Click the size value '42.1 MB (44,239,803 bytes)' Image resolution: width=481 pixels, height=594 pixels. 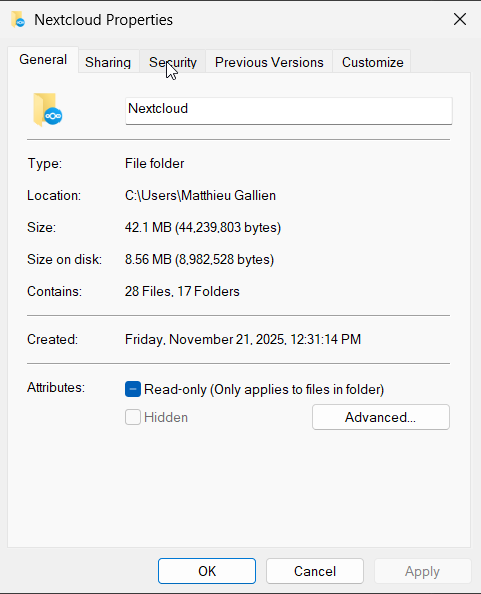click(x=203, y=227)
